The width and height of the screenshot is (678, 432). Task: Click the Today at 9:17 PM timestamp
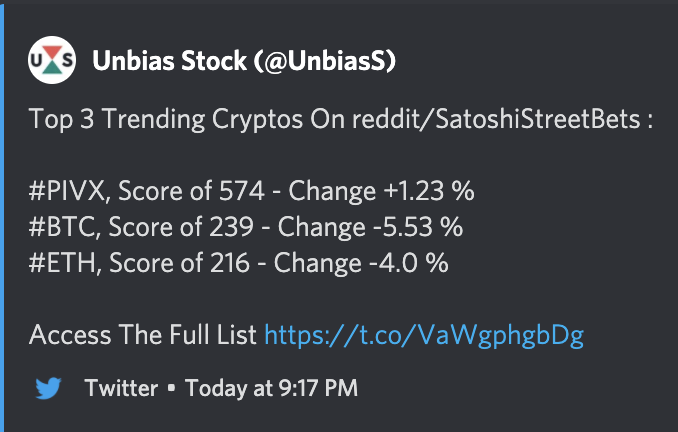coord(272,388)
